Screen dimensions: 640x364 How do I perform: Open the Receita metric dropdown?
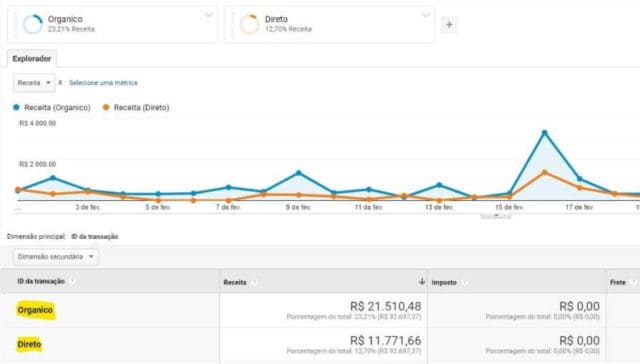tap(34, 83)
